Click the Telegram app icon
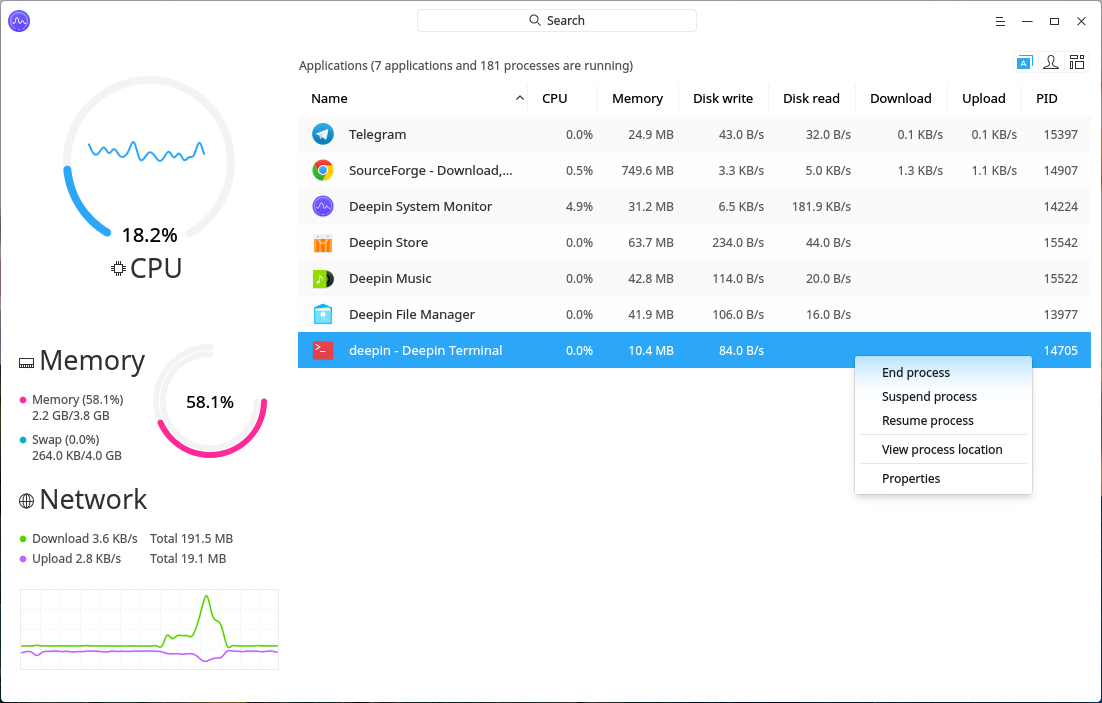 coord(323,134)
